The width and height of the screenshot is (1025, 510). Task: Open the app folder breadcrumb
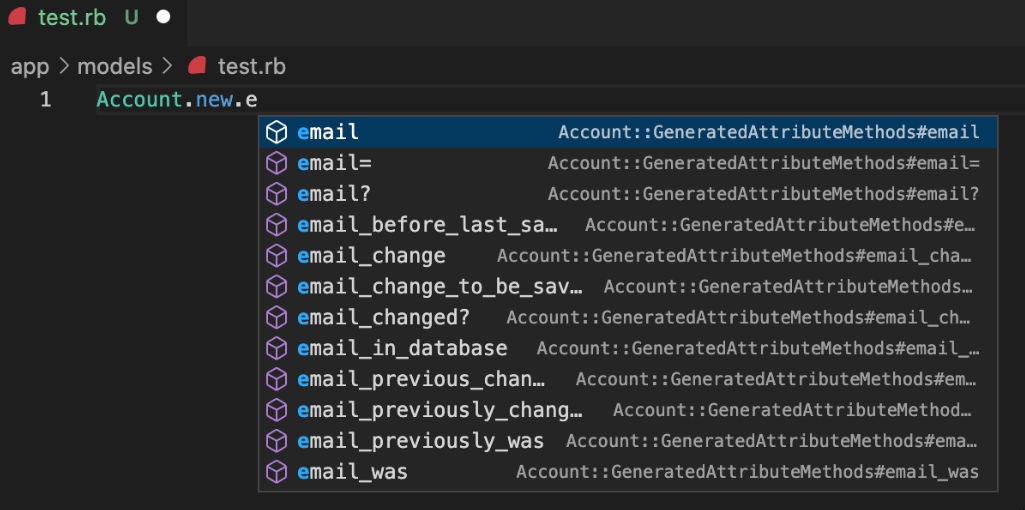click(30, 67)
